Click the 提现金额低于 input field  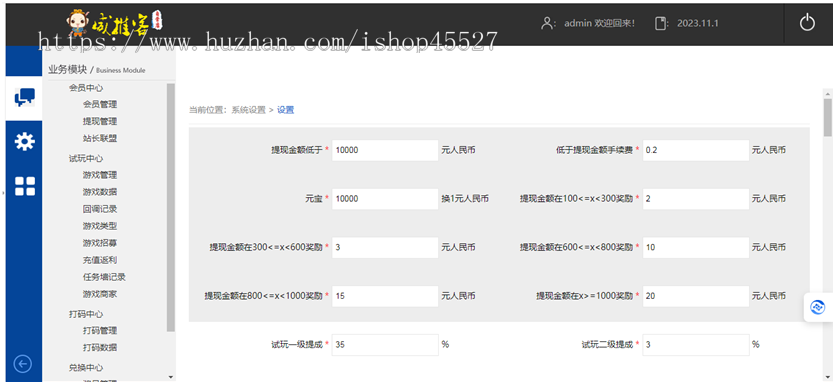click(385, 150)
